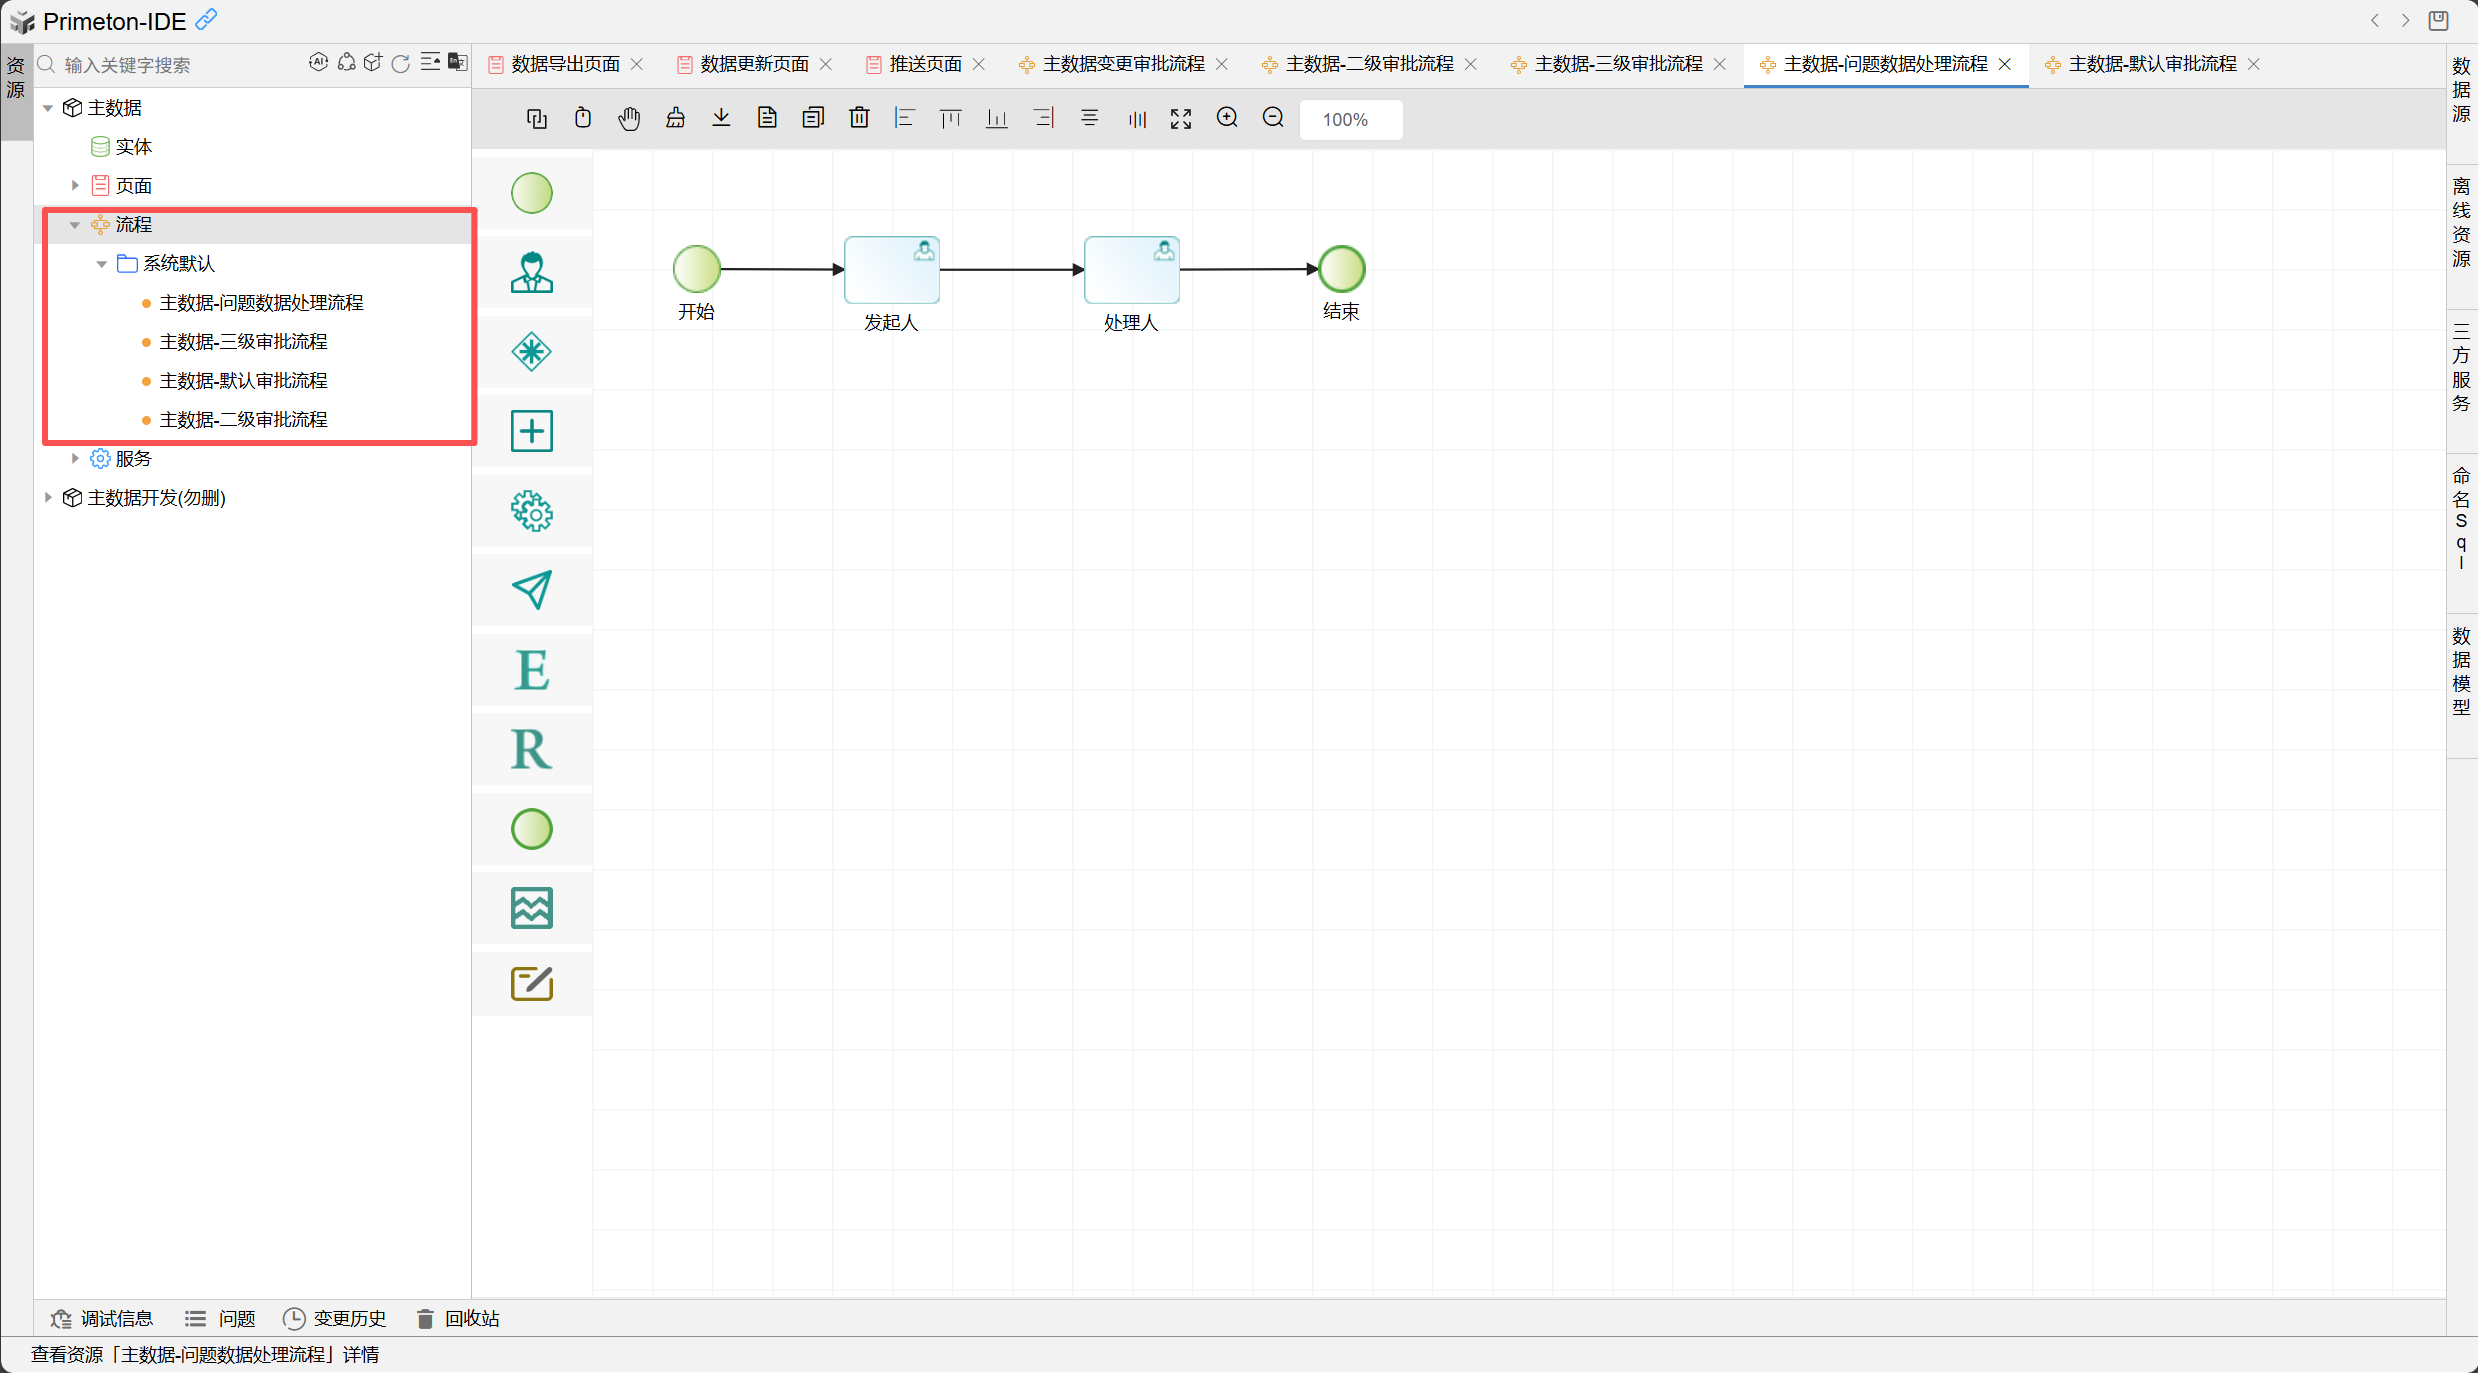Click the zoom out magnifier icon
Screen dimensions: 2478x1373
(1273, 119)
